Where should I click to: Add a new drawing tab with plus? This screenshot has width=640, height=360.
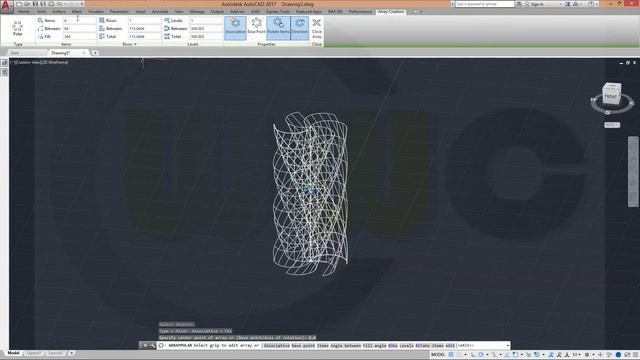pos(95,53)
